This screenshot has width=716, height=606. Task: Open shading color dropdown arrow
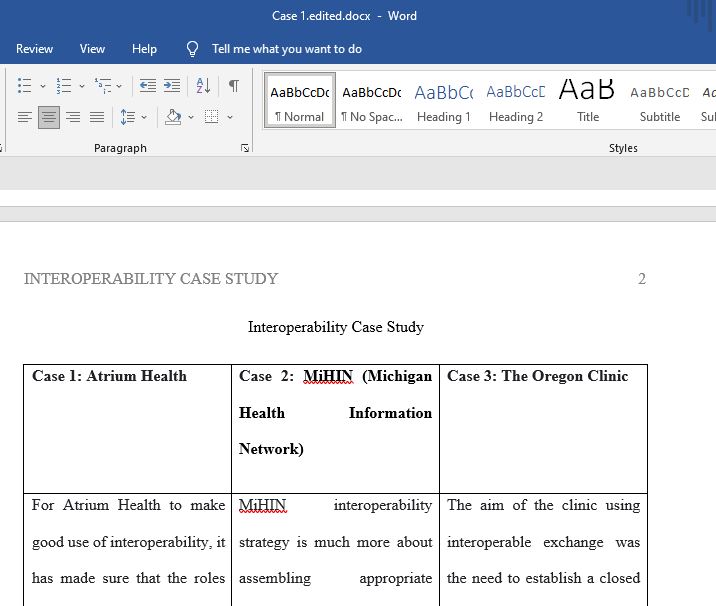pyautogui.click(x=191, y=117)
